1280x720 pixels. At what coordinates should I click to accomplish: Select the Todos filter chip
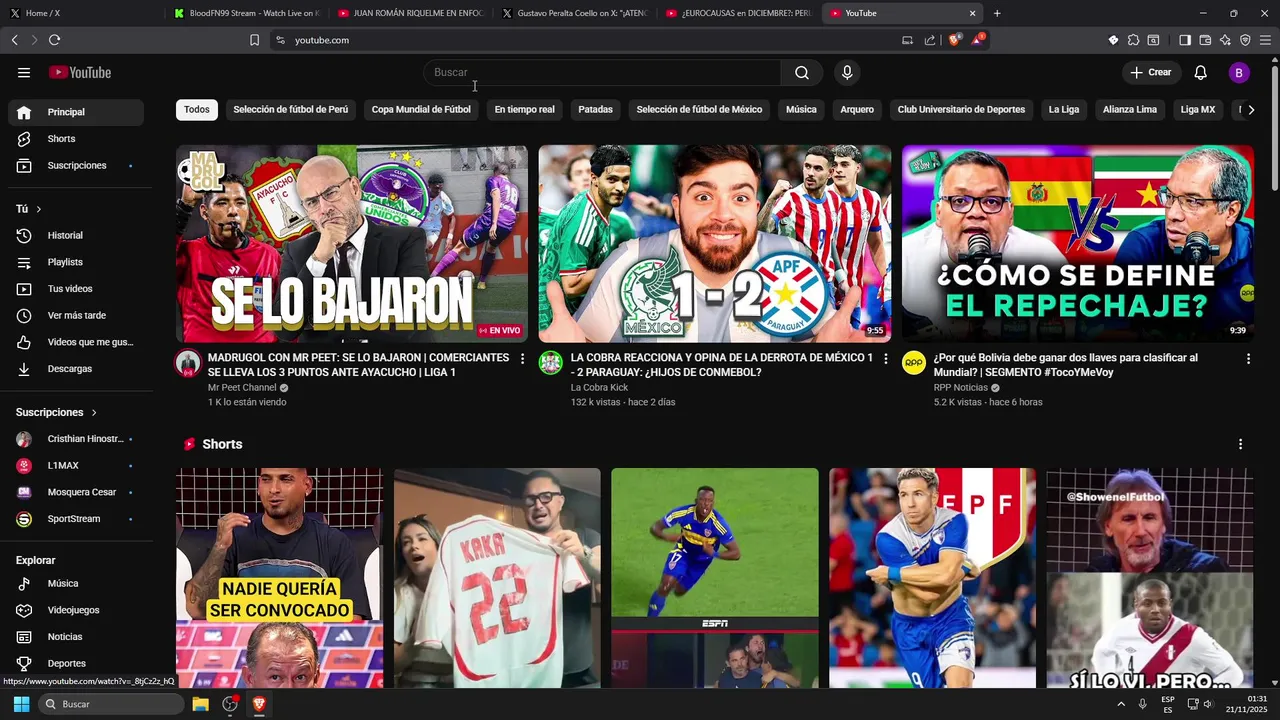click(x=197, y=110)
